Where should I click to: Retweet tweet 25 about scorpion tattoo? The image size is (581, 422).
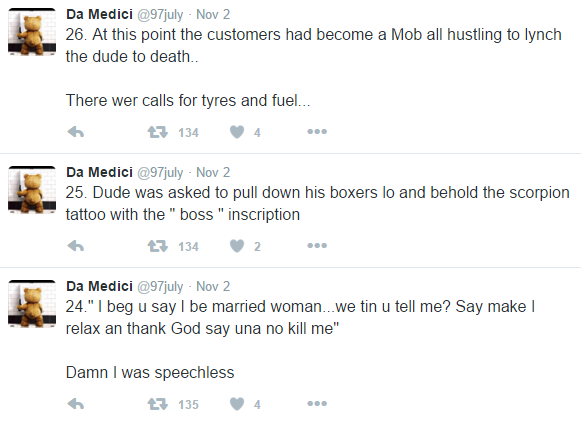point(157,246)
